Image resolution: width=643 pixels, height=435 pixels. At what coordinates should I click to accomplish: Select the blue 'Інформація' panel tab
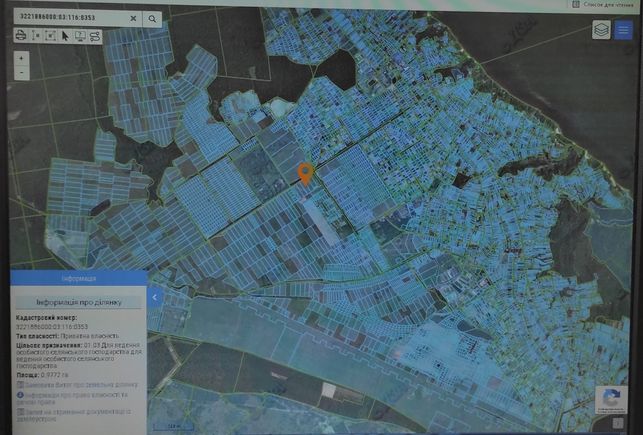pos(79,278)
